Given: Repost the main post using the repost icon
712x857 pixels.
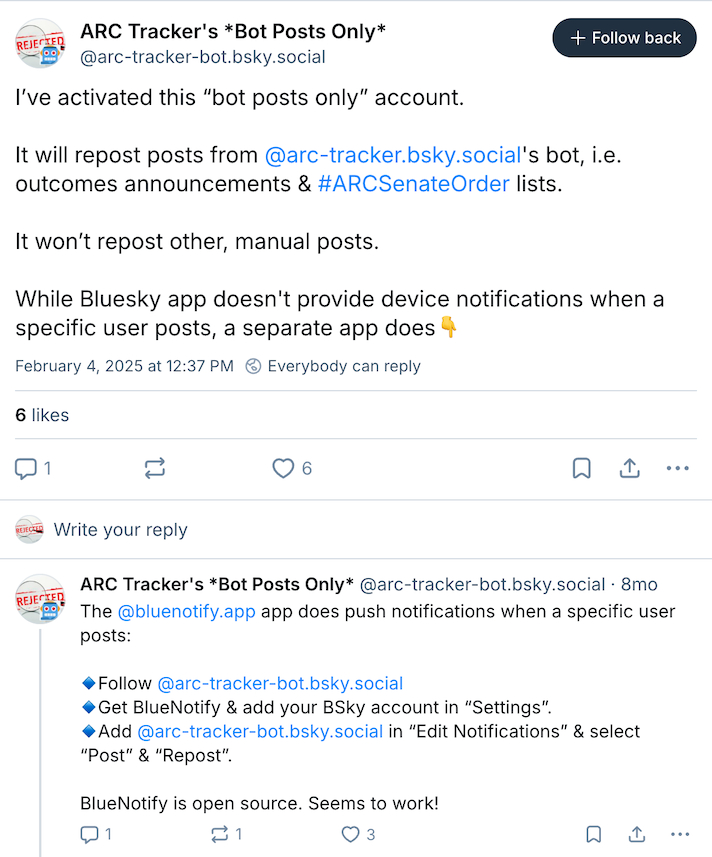Looking at the screenshot, I should click(x=155, y=468).
